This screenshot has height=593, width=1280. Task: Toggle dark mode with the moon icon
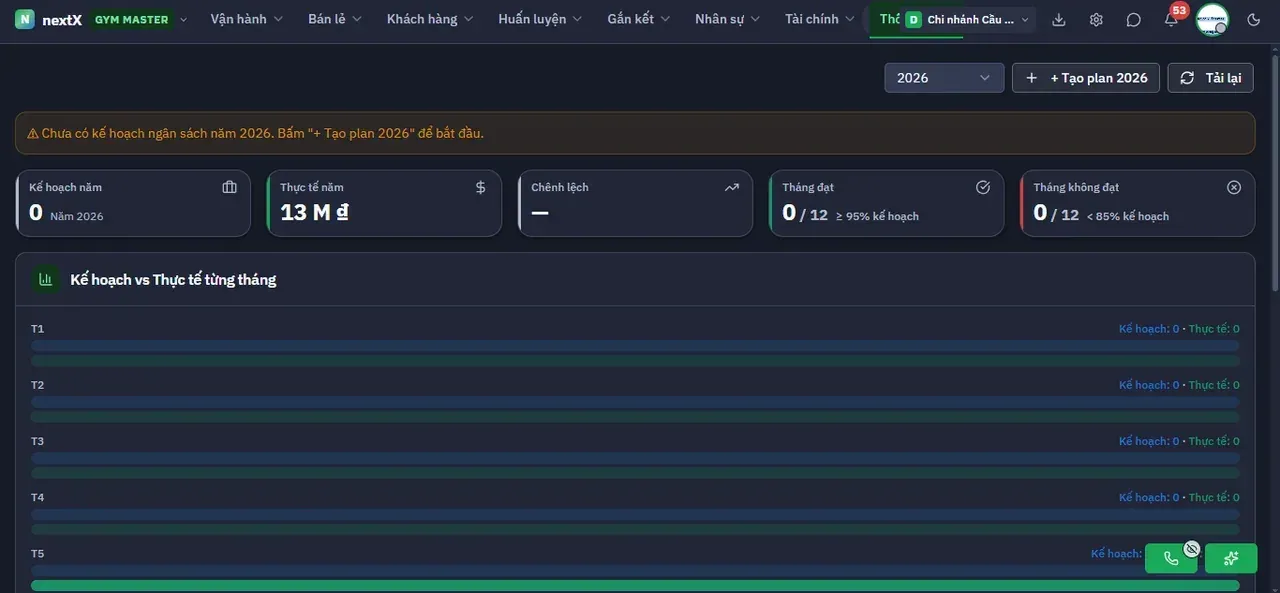click(1254, 20)
